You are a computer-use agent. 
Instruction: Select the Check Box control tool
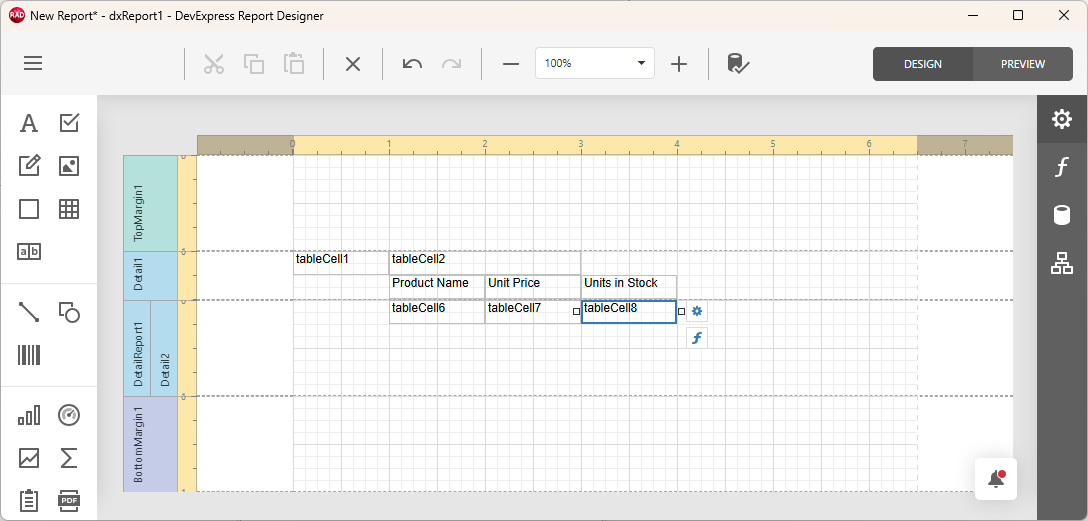[69, 123]
